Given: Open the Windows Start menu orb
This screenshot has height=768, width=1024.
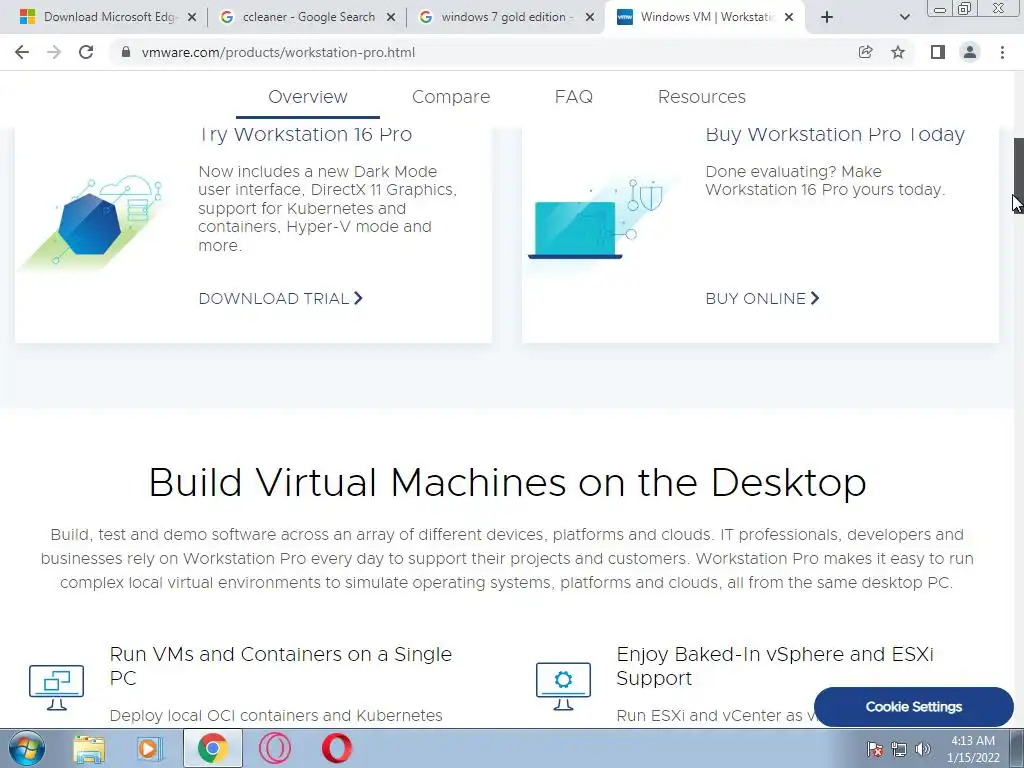Looking at the screenshot, I should [x=26, y=748].
